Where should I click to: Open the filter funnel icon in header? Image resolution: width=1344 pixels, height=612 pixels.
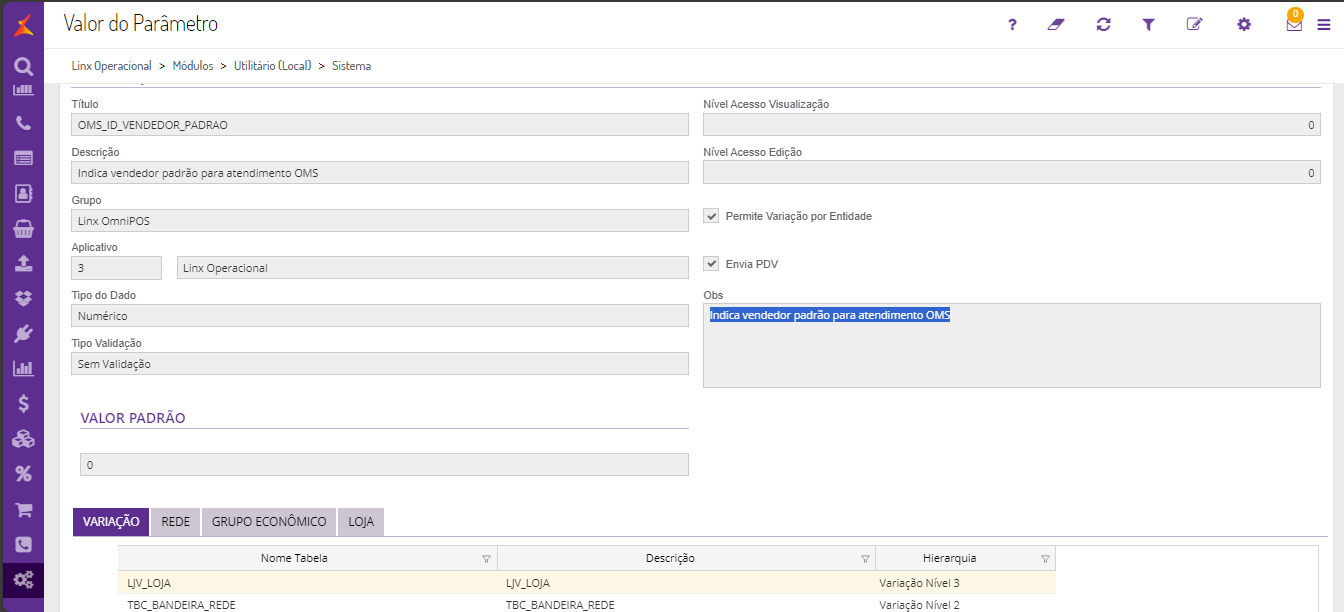click(x=1149, y=25)
